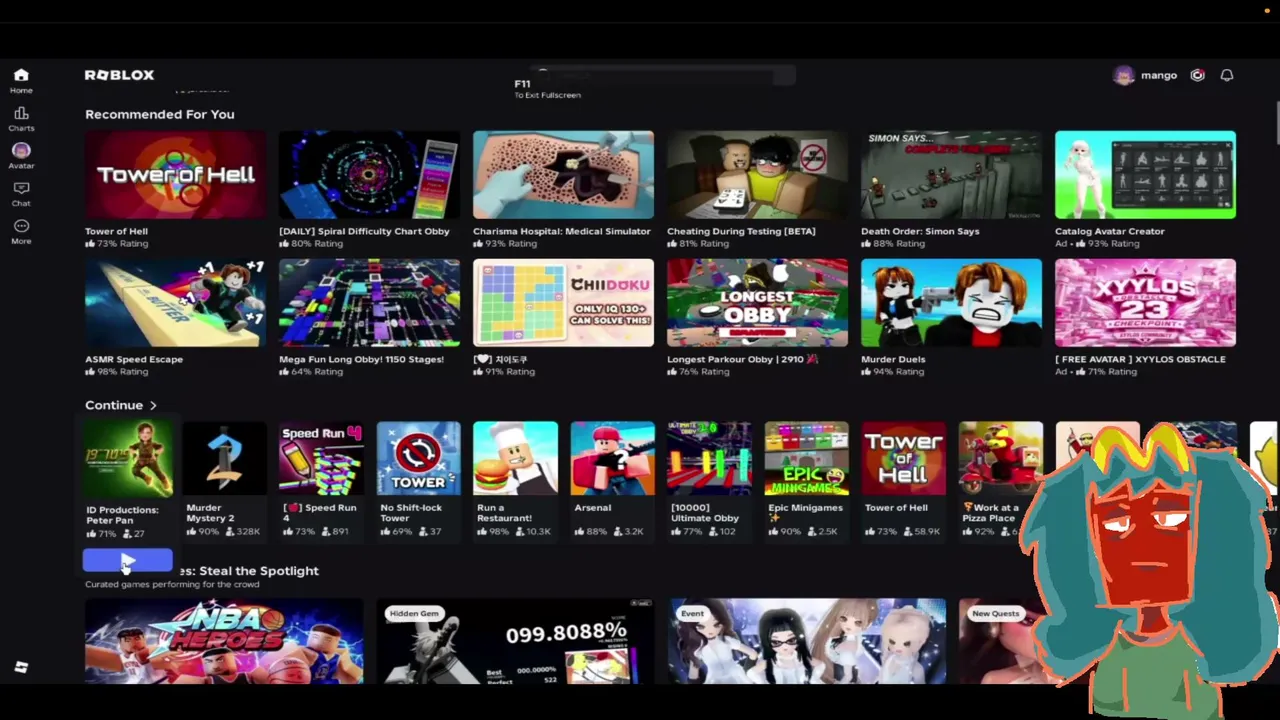Viewport: 1280px width, 720px height.
Task: Open the Speed Run 4 thumbnail
Action: point(321,459)
